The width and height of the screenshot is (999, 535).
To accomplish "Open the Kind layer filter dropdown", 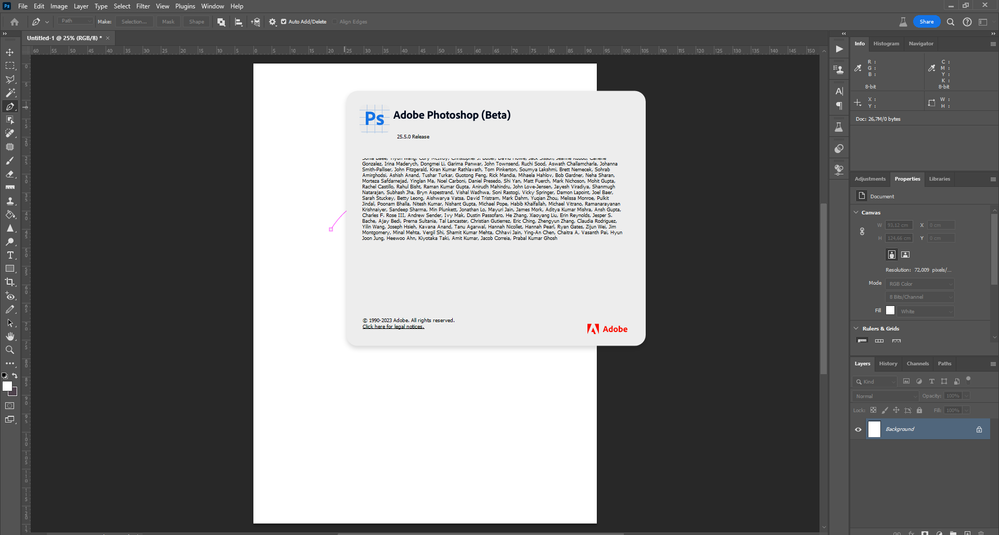I will tap(874, 382).
